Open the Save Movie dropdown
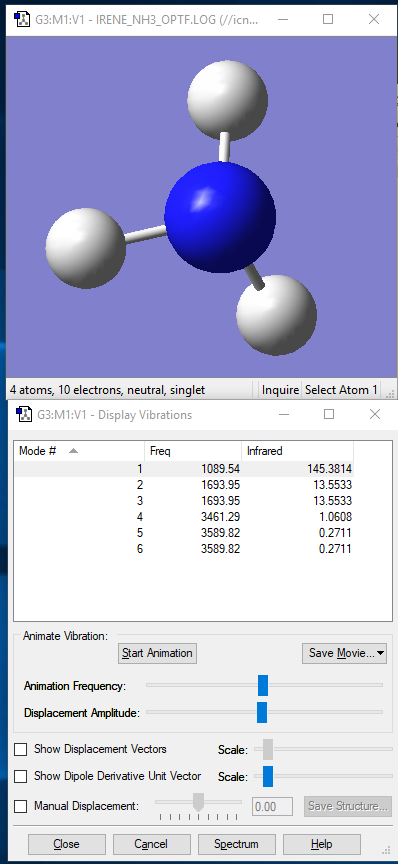This screenshot has width=398, height=864. 344,653
